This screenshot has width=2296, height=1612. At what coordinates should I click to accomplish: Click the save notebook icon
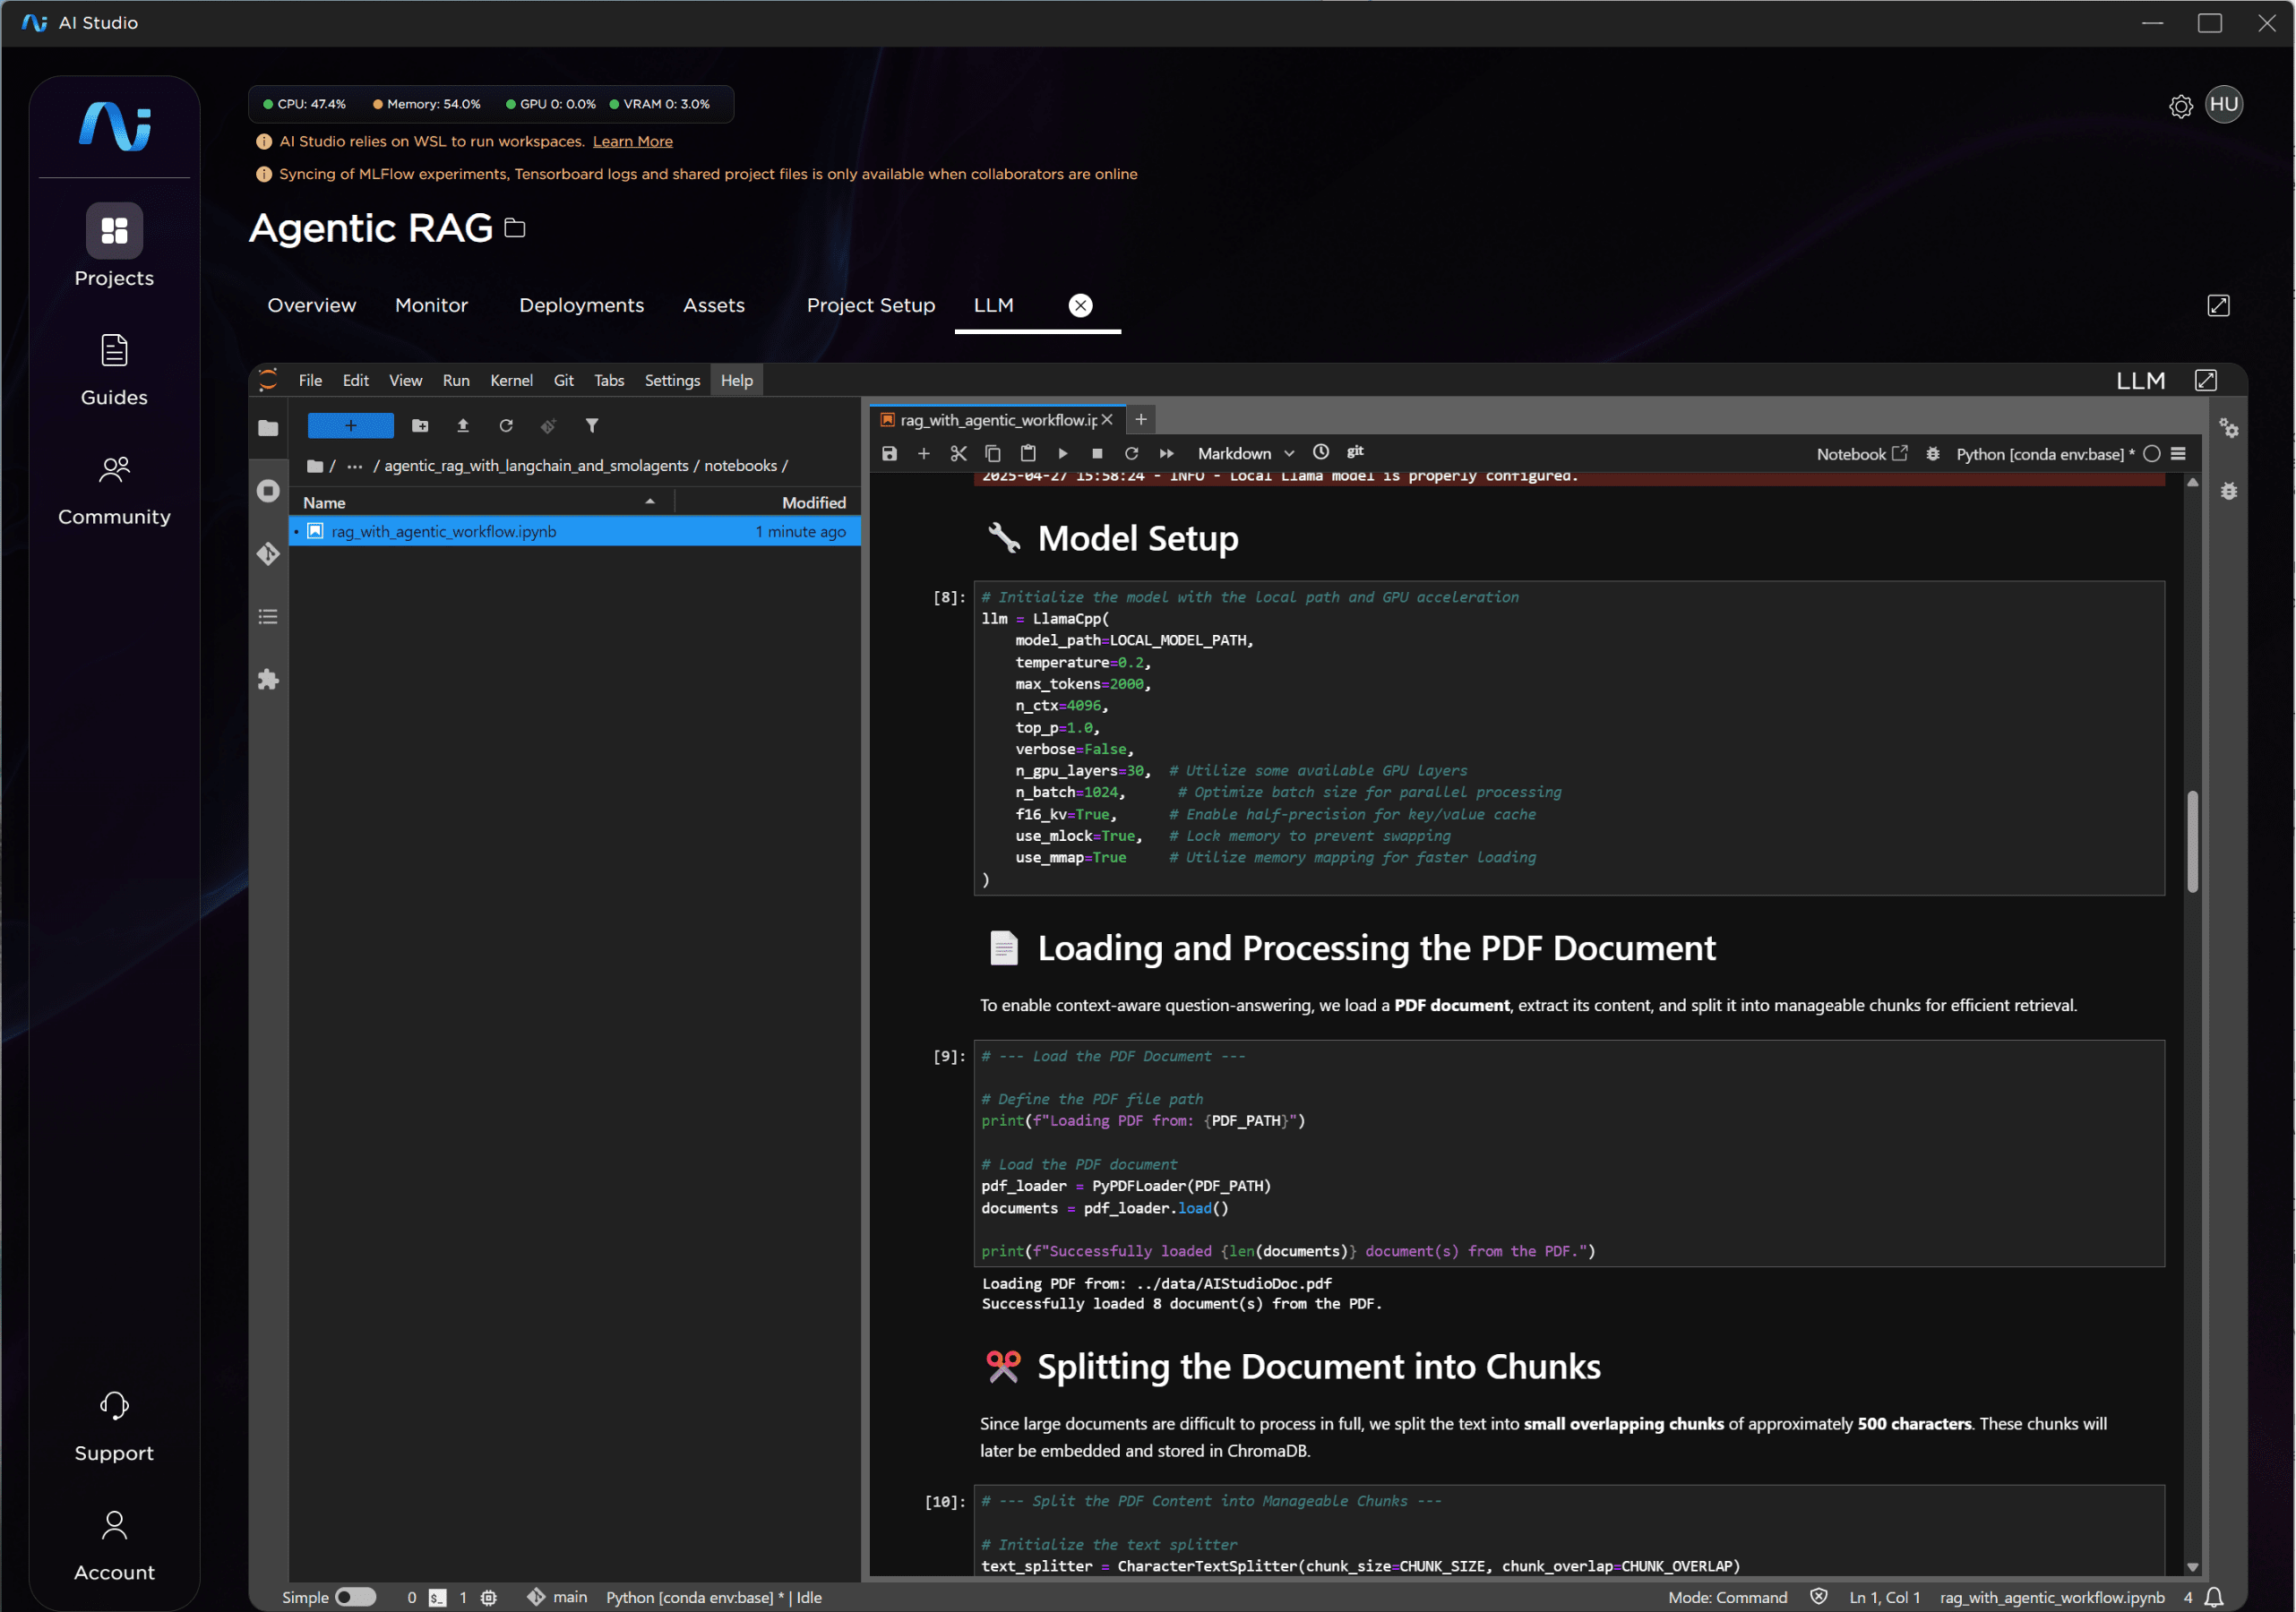click(x=889, y=453)
